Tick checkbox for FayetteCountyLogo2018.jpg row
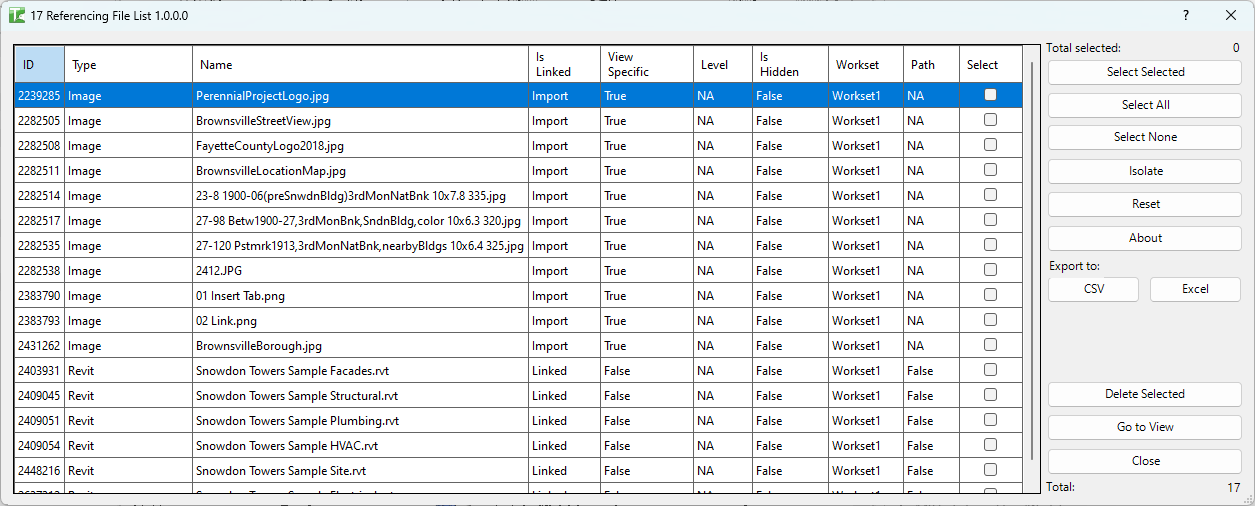The width and height of the screenshot is (1255, 506). (990, 145)
